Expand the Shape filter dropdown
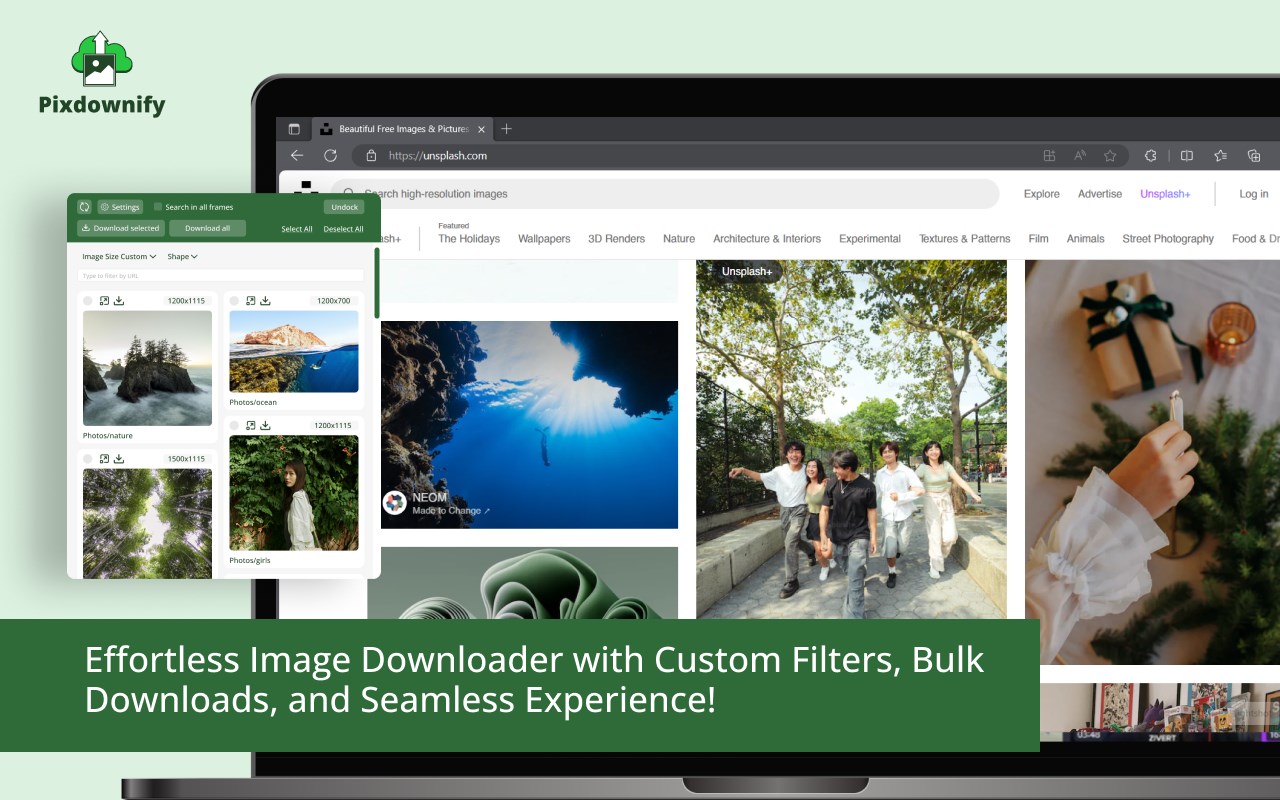 coord(183,257)
